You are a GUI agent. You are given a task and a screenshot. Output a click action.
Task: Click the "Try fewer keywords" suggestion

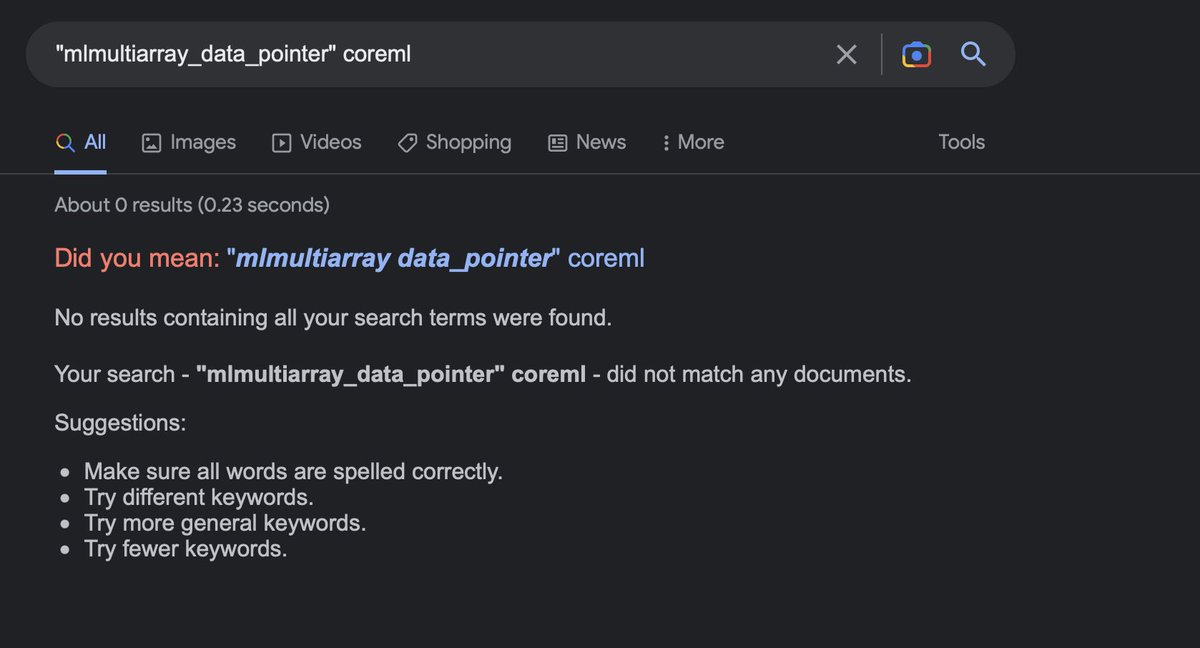185,549
